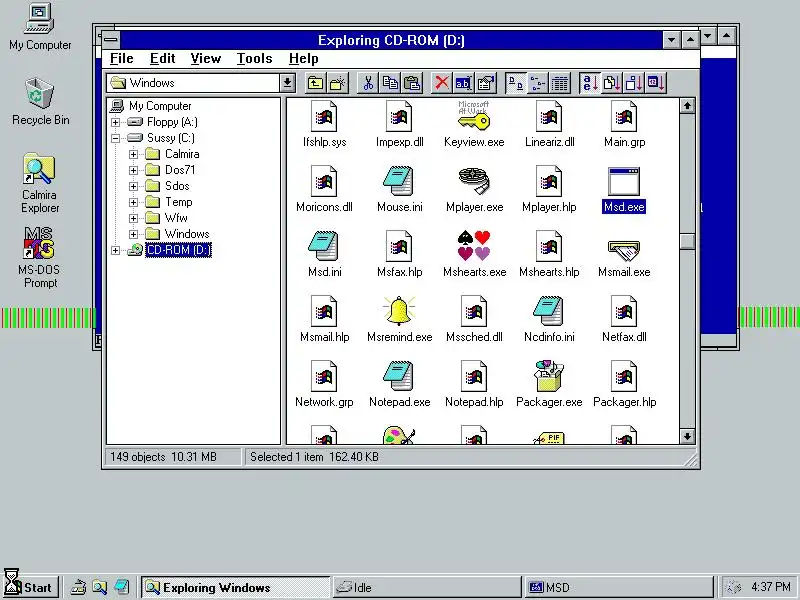Collapse the Sussy (C:) tree node

point(115,138)
